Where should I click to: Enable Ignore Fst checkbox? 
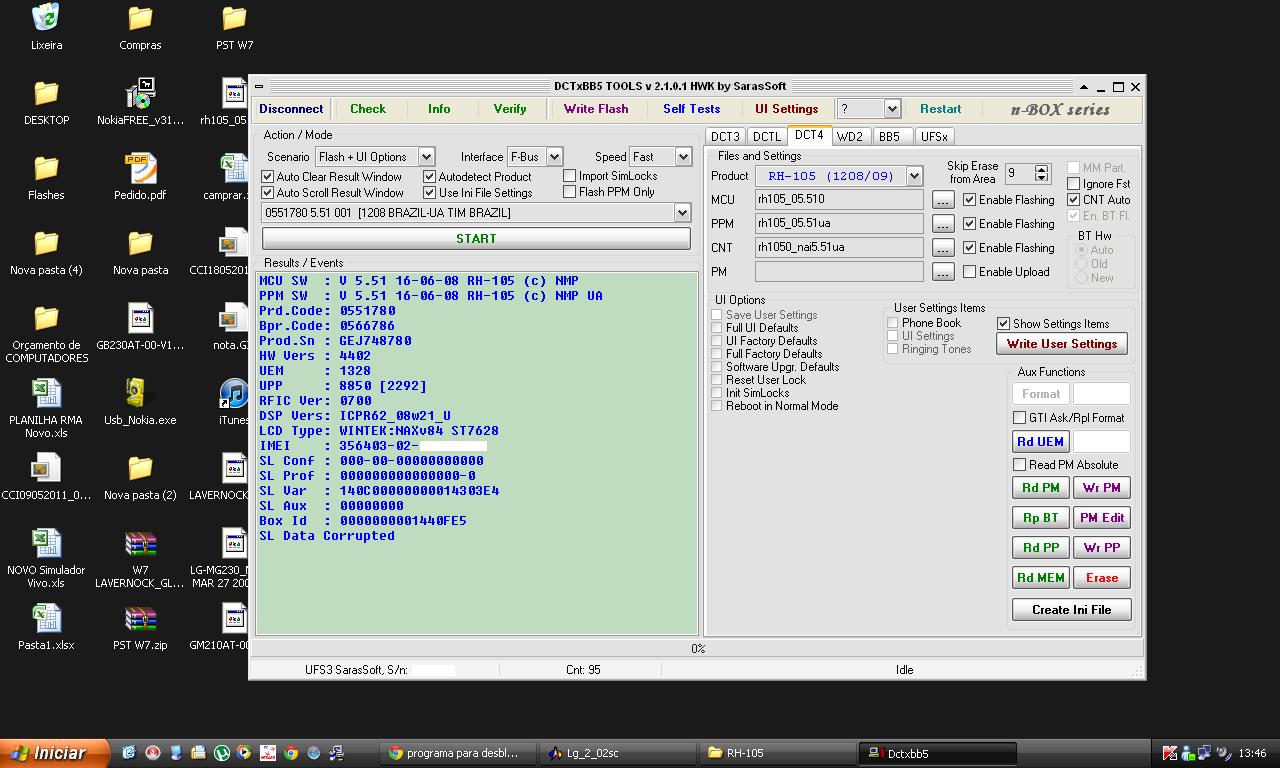pos(1073,184)
